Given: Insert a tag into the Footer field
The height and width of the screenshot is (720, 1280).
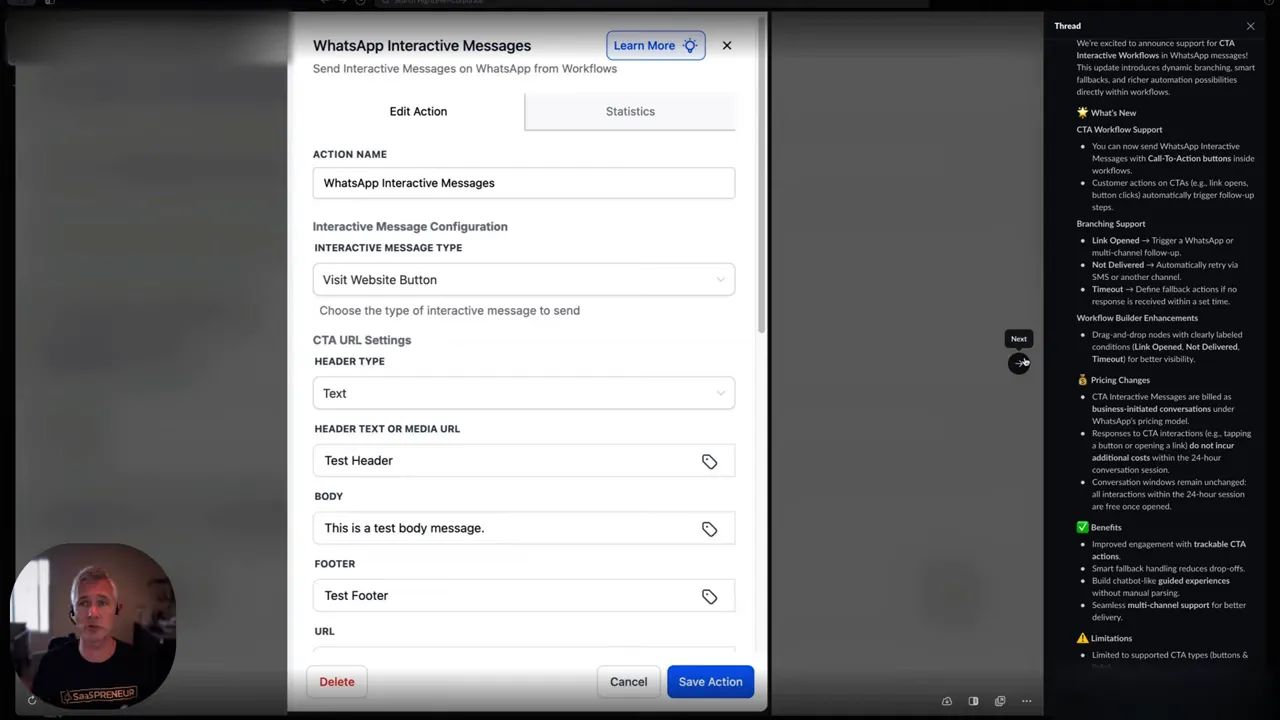Looking at the screenshot, I should coord(709,596).
